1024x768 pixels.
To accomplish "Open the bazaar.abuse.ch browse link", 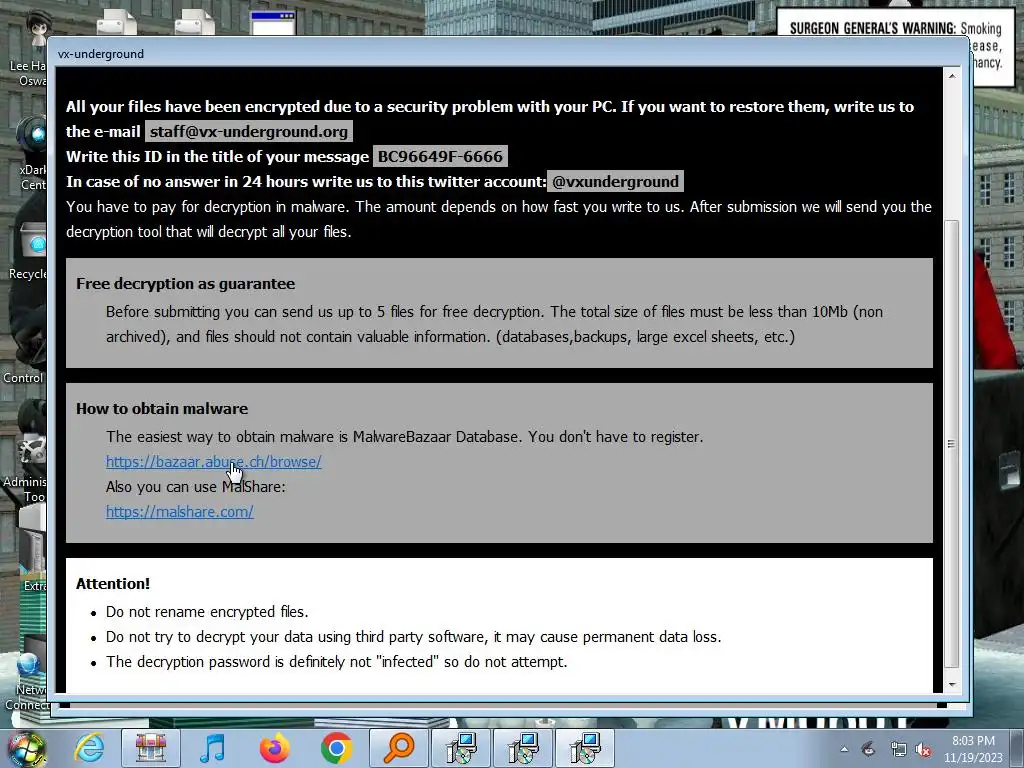I will pyautogui.click(x=214, y=462).
